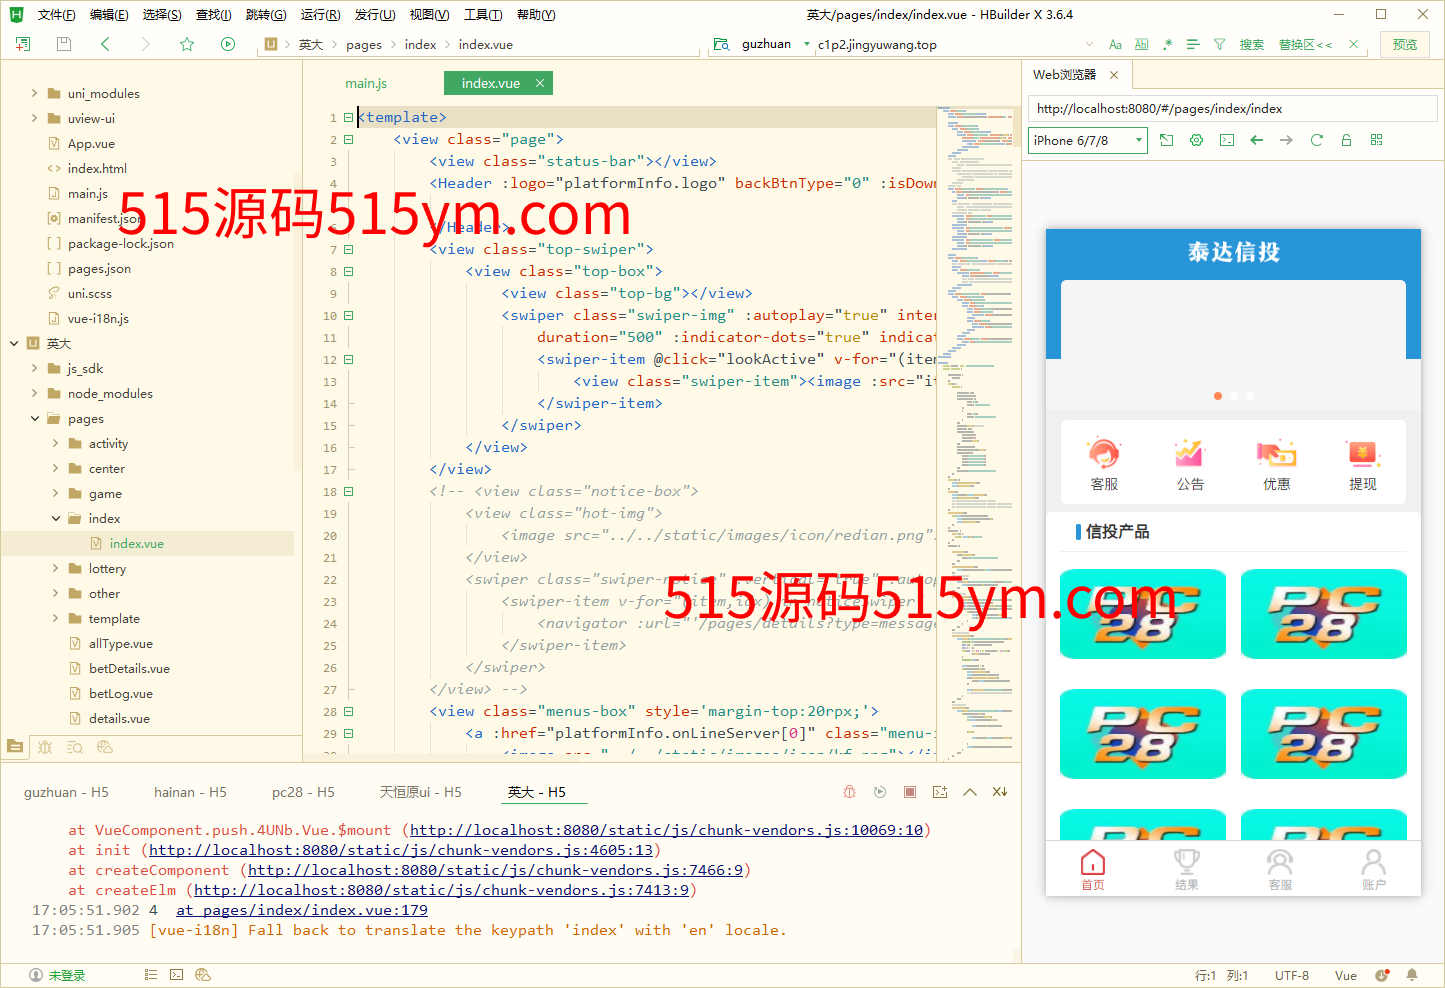Viewport: 1445px width, 988px height.
Task: Click the 预览 preview button
Action: 1404,45
